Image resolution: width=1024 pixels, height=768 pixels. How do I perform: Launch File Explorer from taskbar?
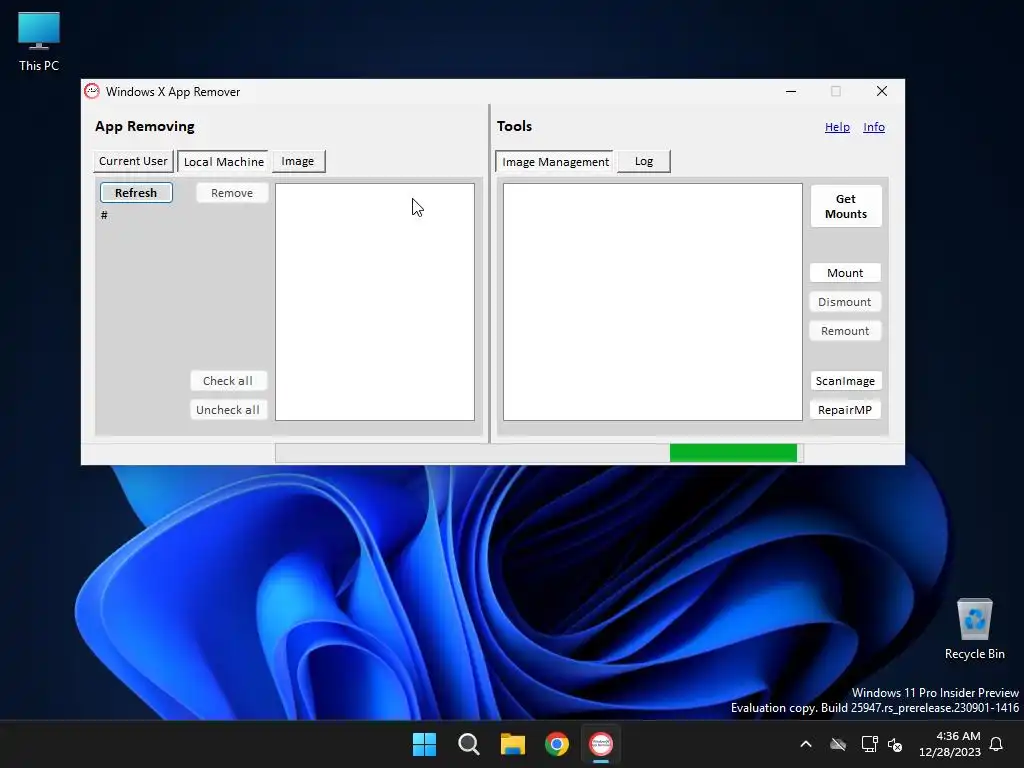(513, 744)
